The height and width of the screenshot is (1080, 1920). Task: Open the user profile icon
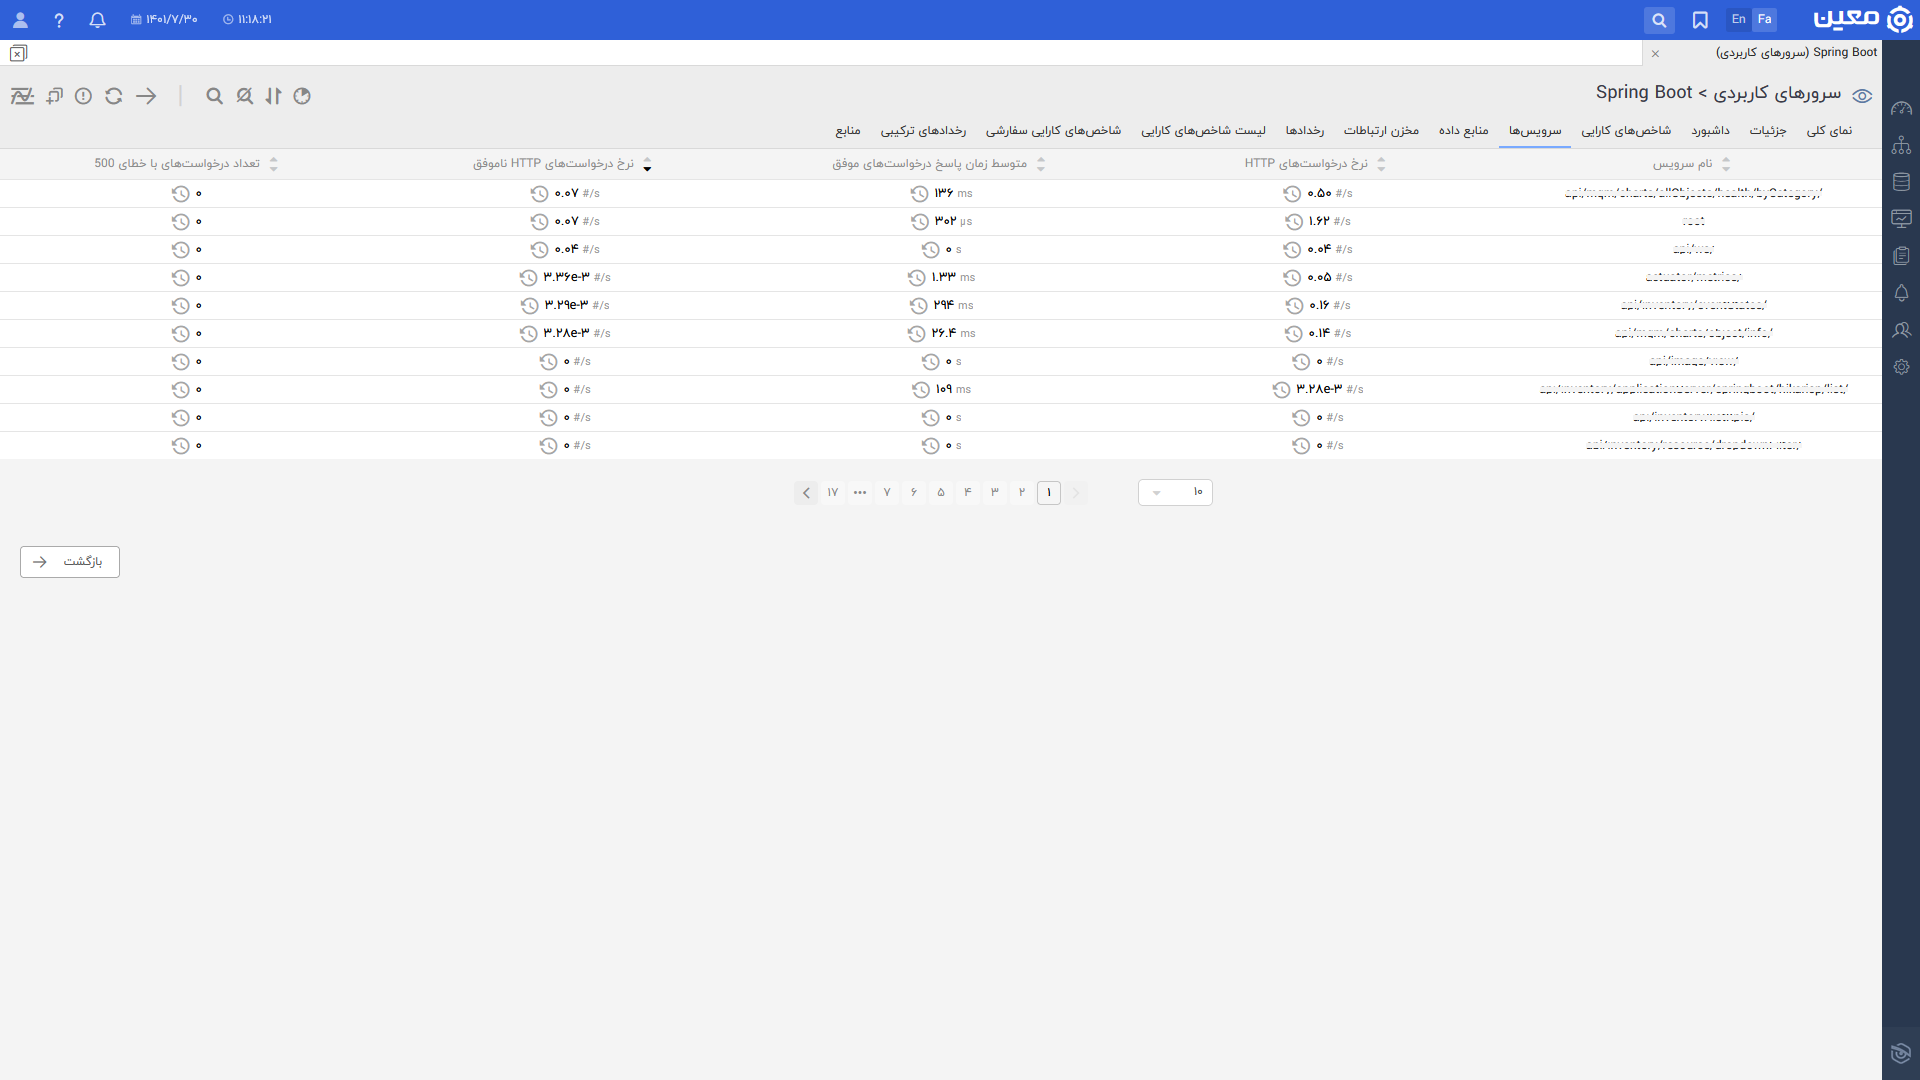pos(20,20)
